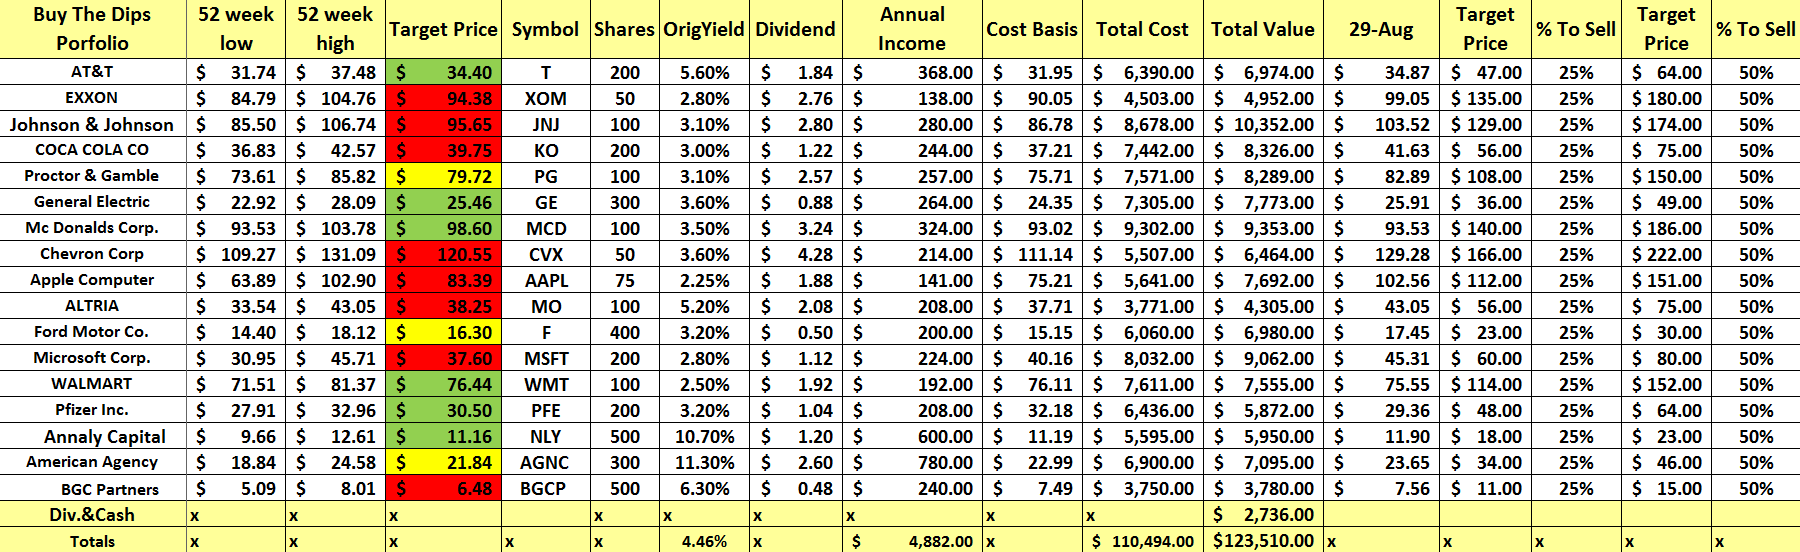The width and height of the screenshot is (1800, 552).
Task: Select the 110,494.00 total cost cell
Action: 1142,541
